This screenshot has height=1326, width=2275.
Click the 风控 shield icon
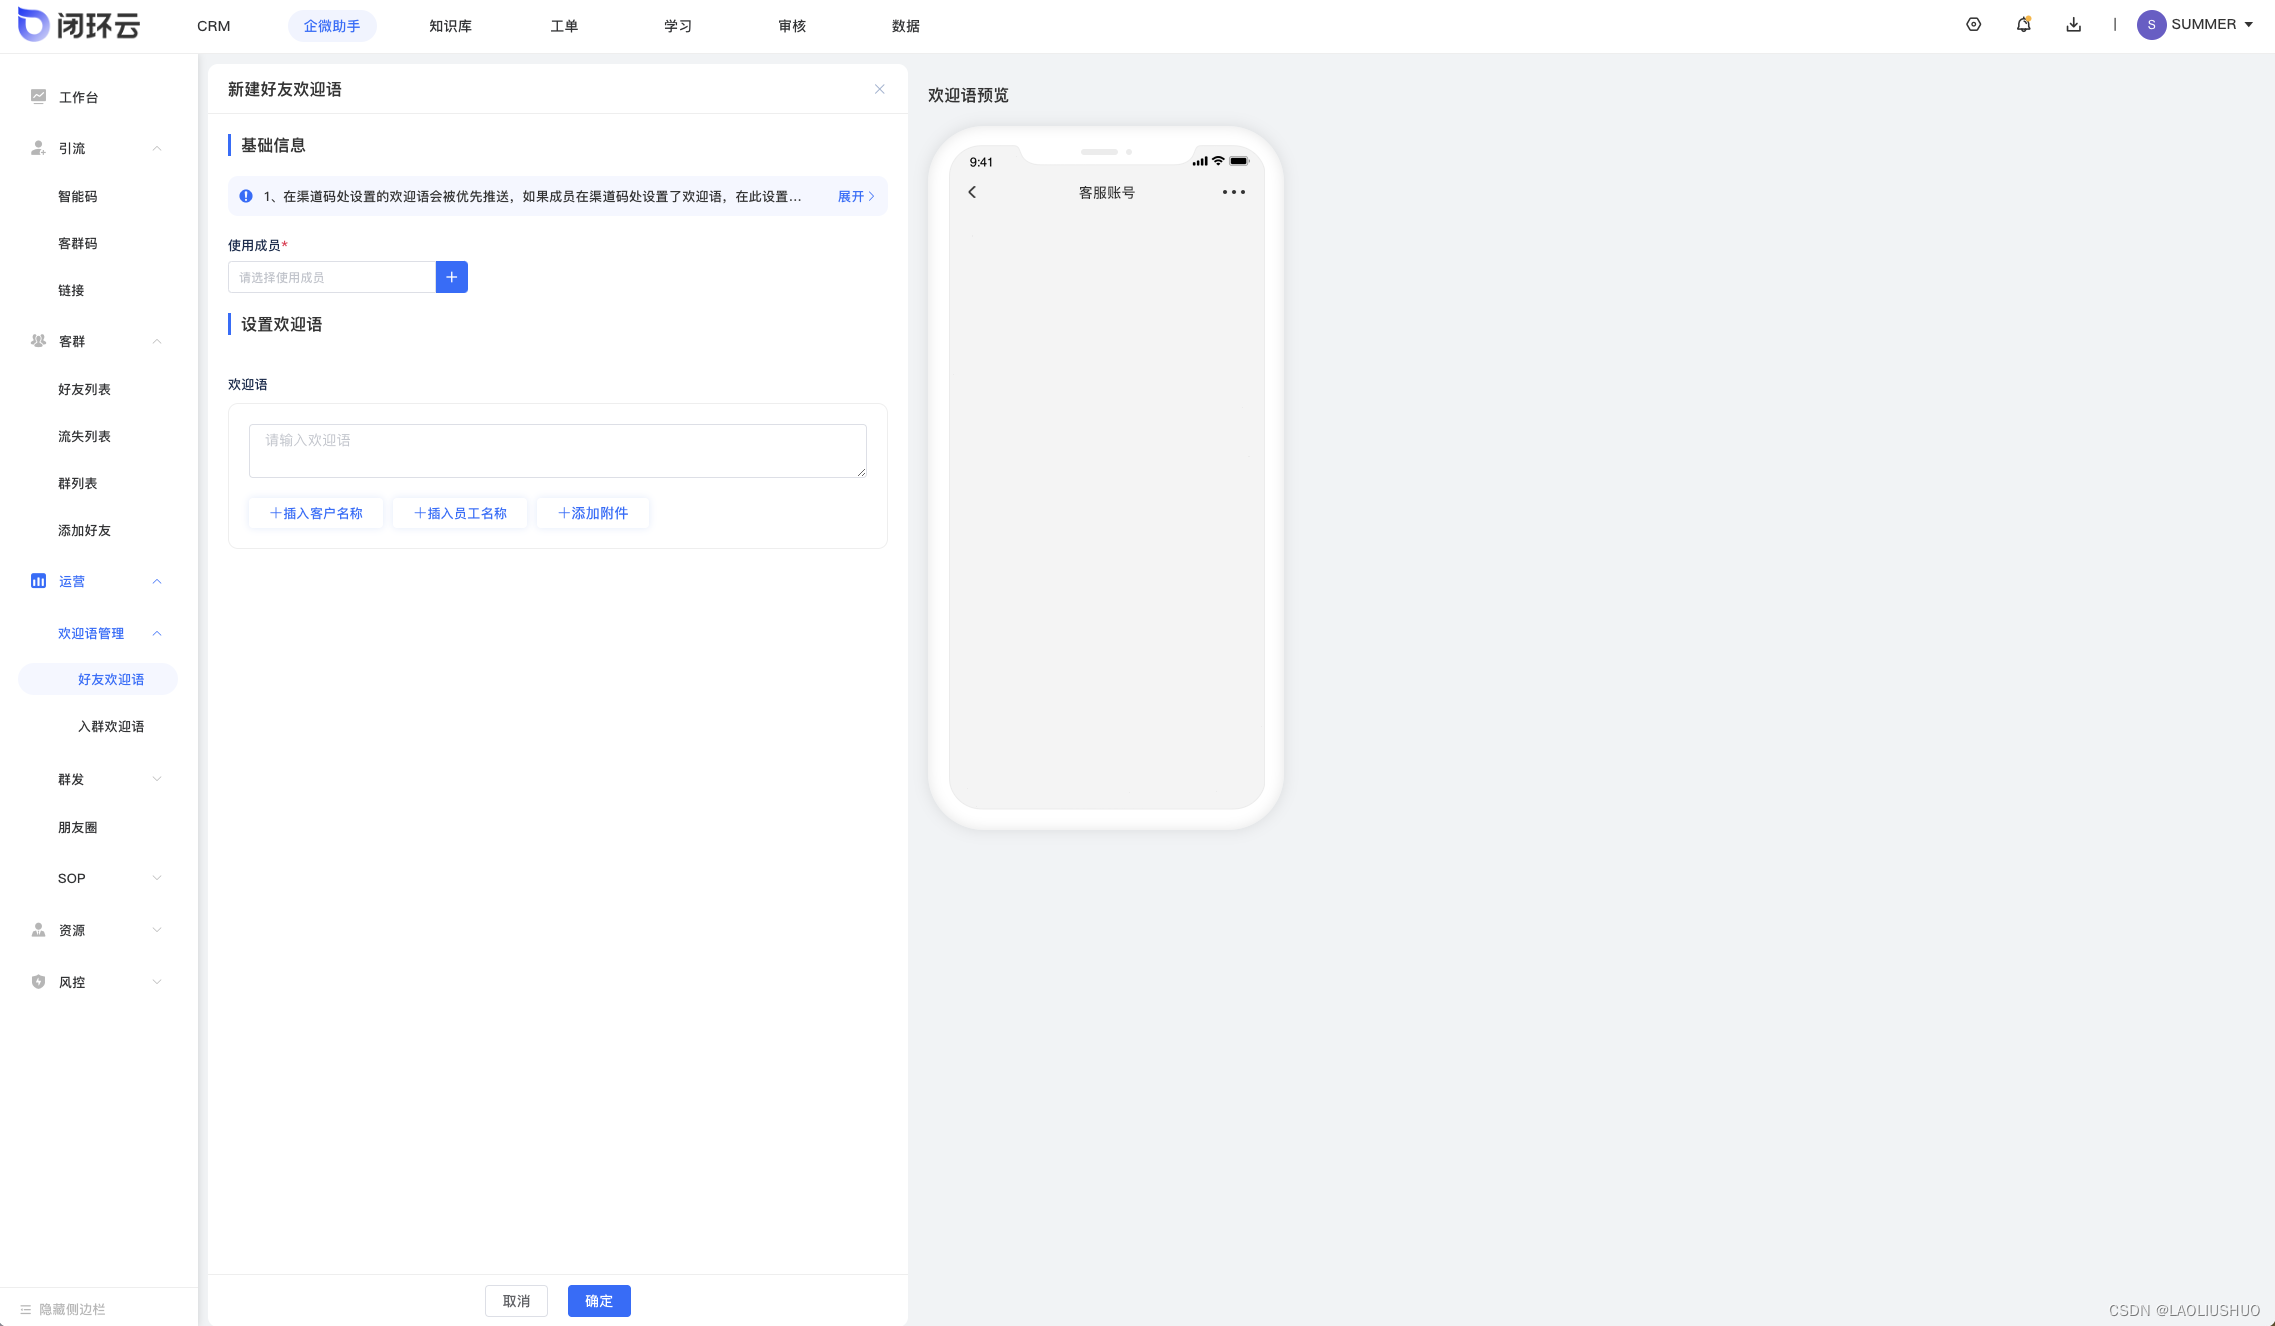tap(38, 982)
